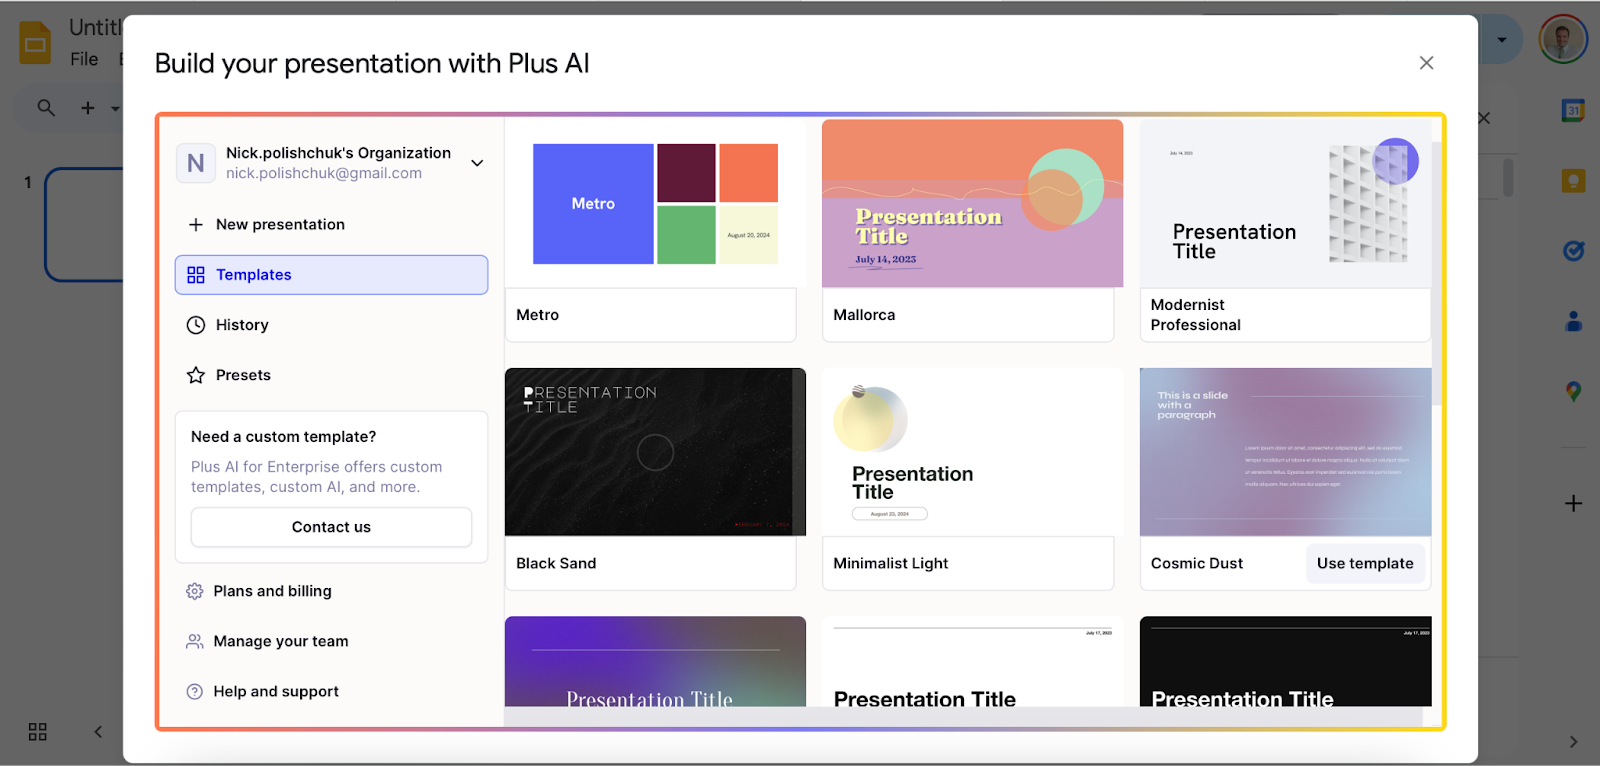Click the star icon beside Presets
The image size is (1600, 766).
(196, 375)
